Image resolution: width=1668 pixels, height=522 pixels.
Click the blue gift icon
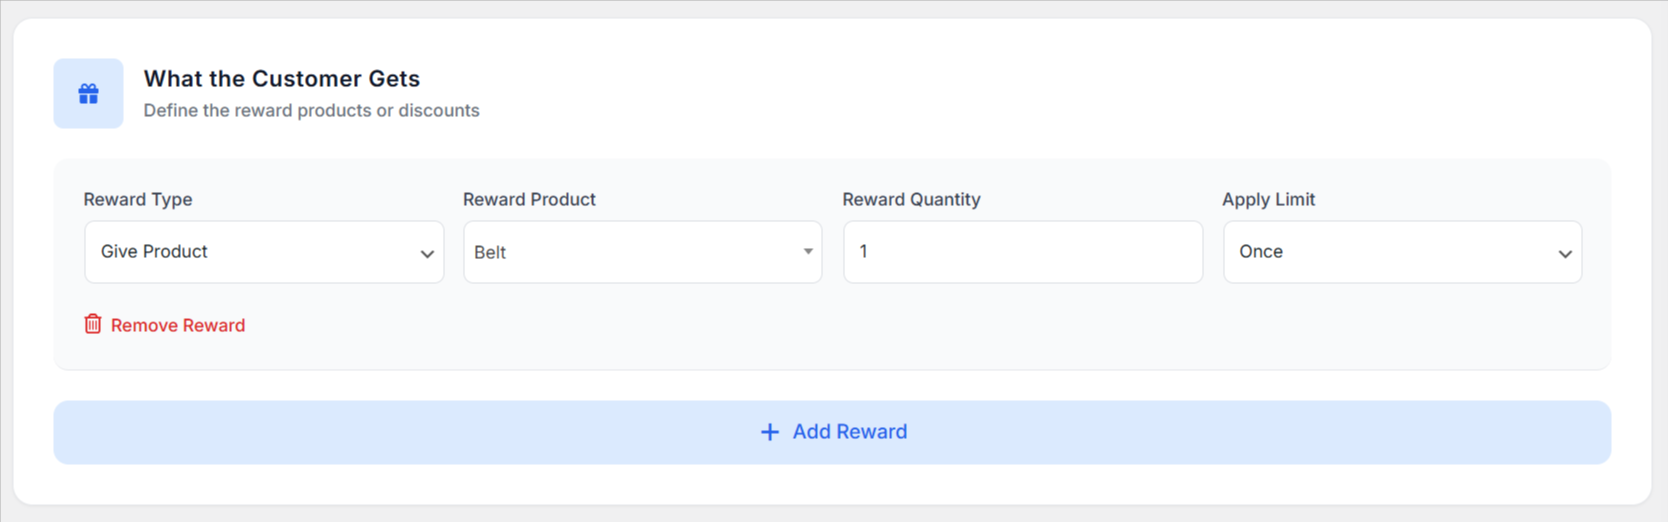click(88, 93)
